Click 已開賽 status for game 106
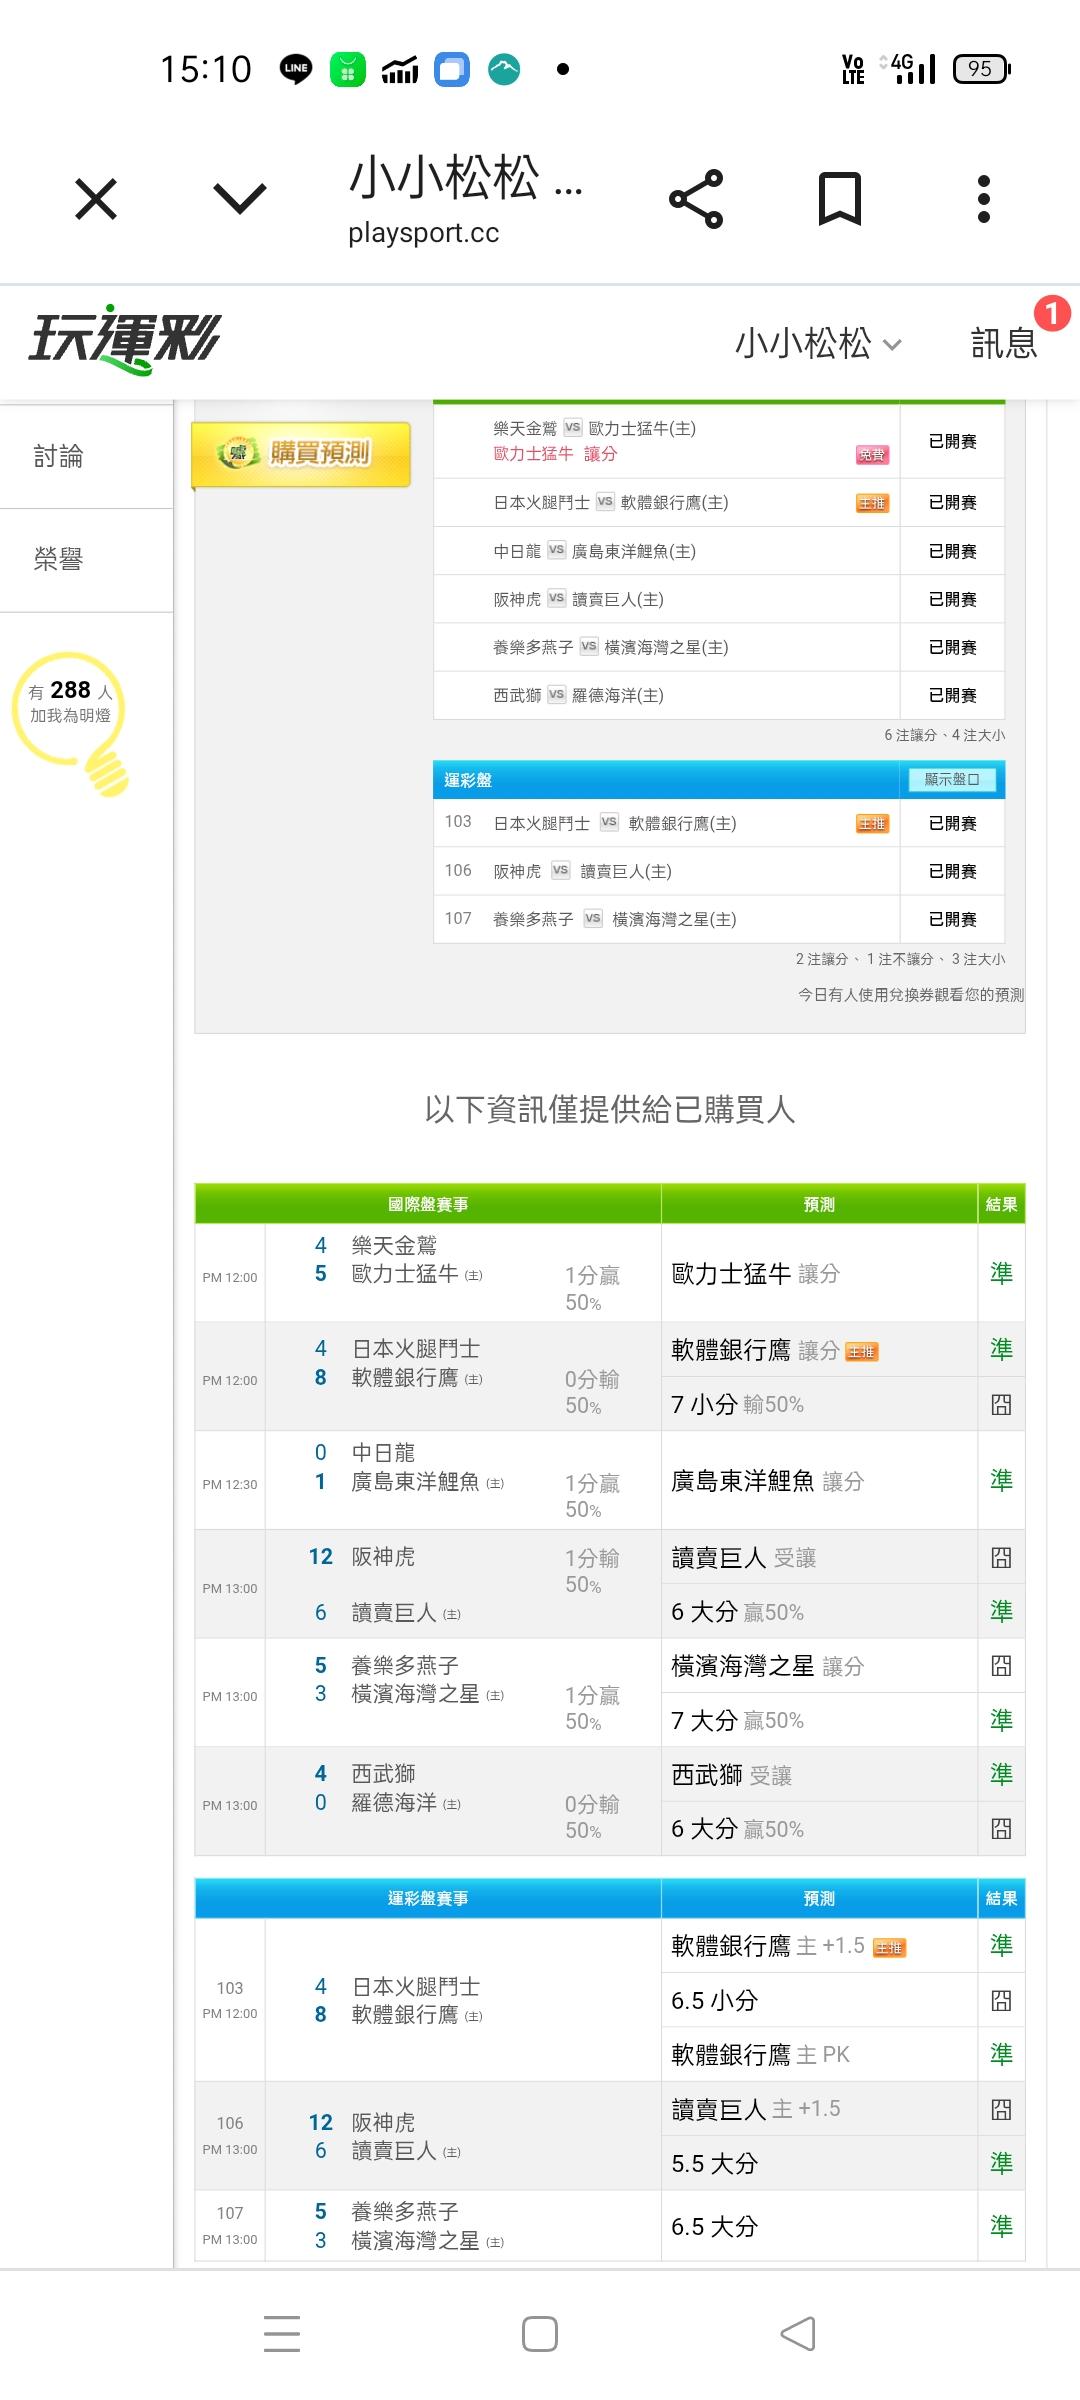The width and height of the screenshot is (1080, 2400). pyautogui.click(x=952, y=871)
